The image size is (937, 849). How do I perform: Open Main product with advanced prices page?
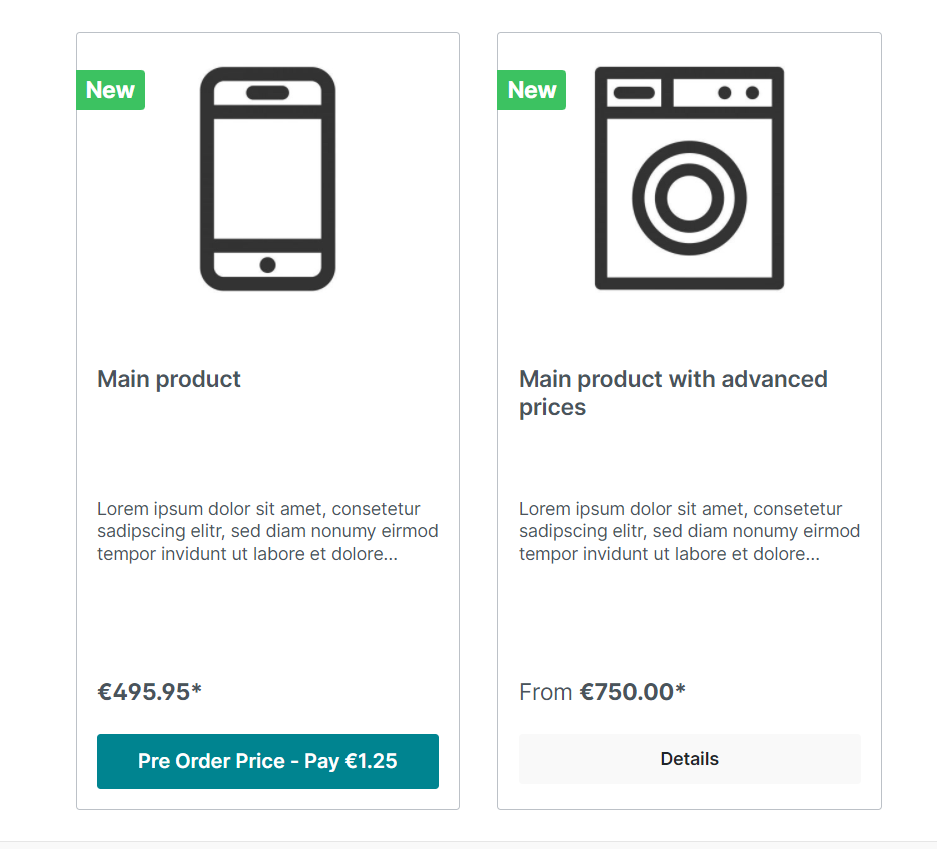pos(673,392)
